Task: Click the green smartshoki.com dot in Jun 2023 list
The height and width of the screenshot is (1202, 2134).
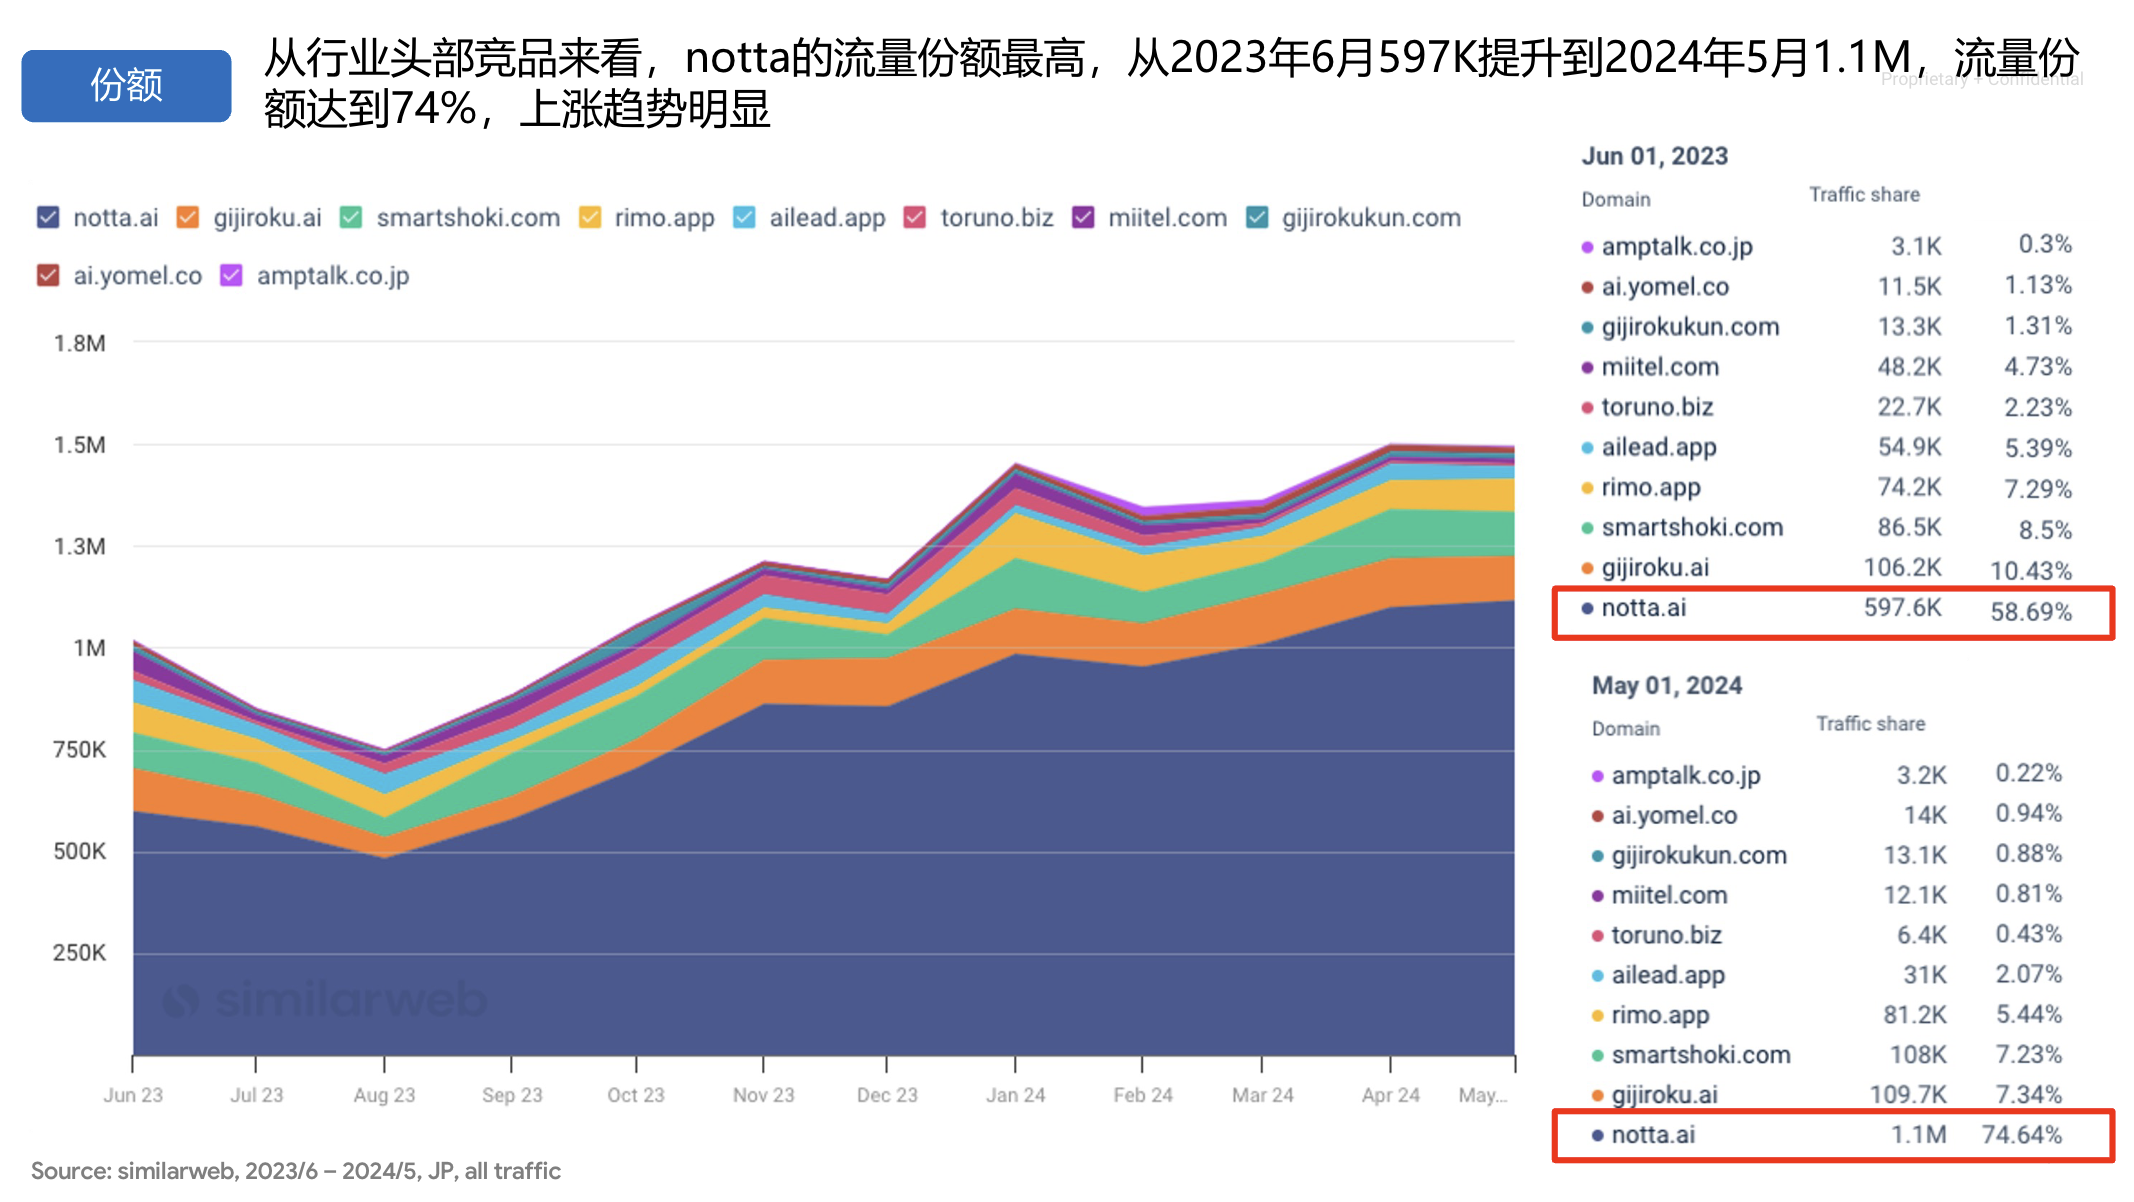Action: click(1587, 528)
